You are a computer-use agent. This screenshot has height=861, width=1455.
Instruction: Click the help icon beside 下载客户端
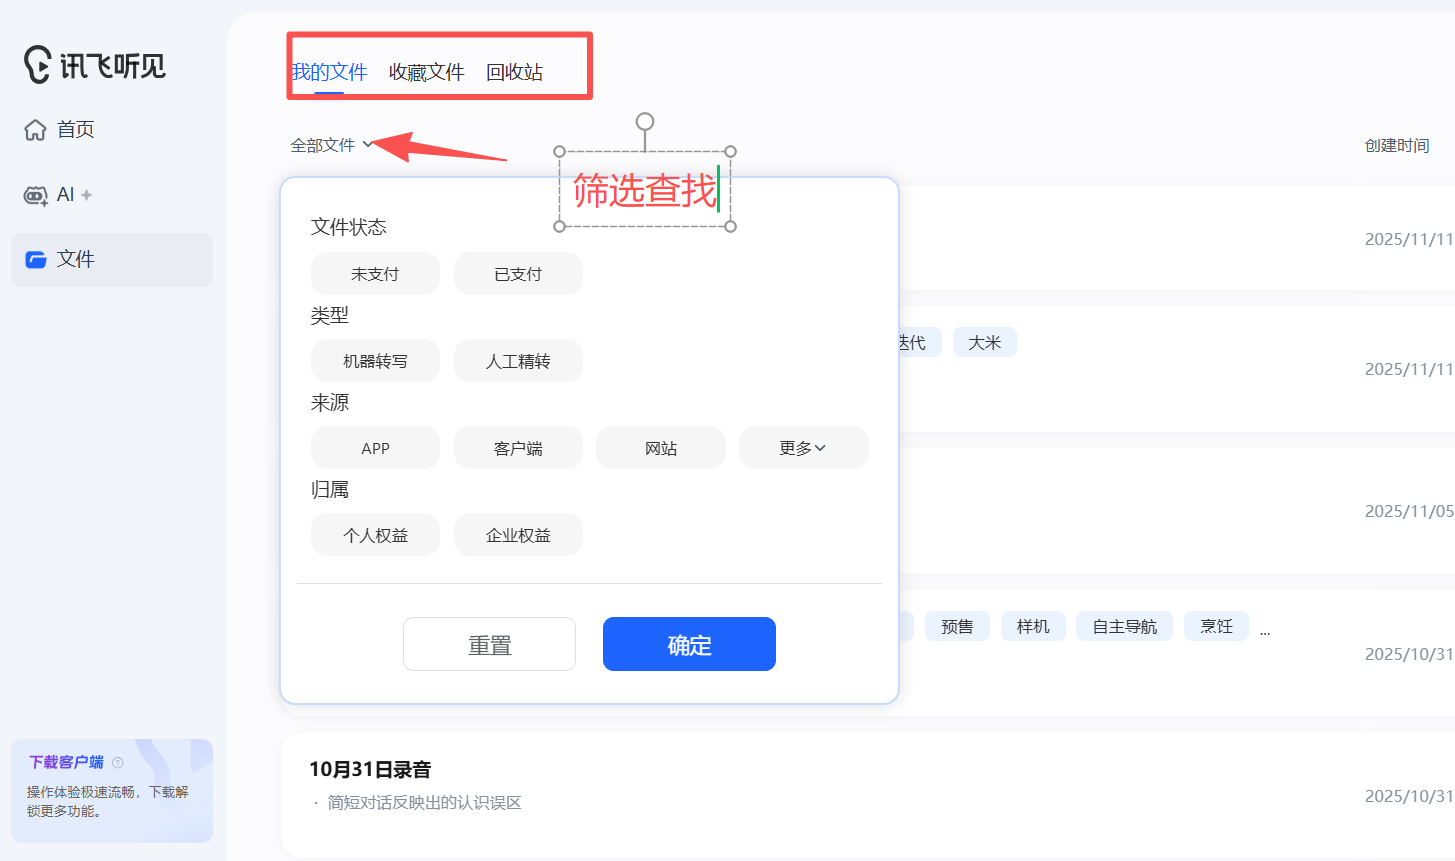118,763
